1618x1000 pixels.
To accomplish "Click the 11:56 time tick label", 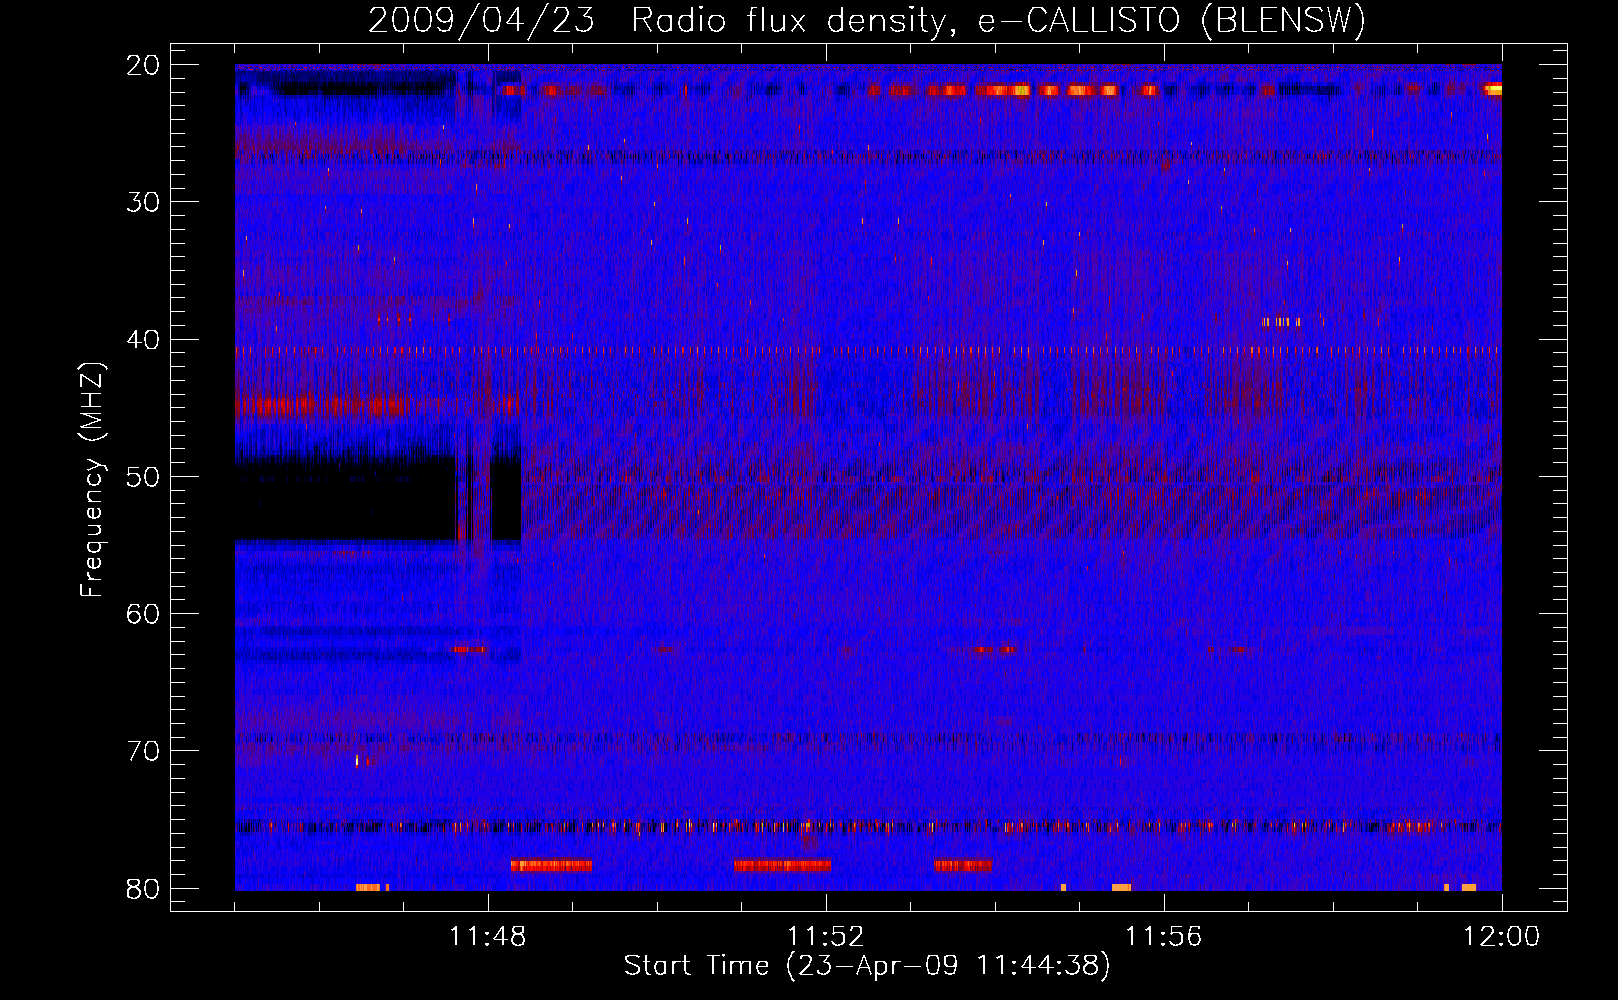I will tap(1164, 937).
